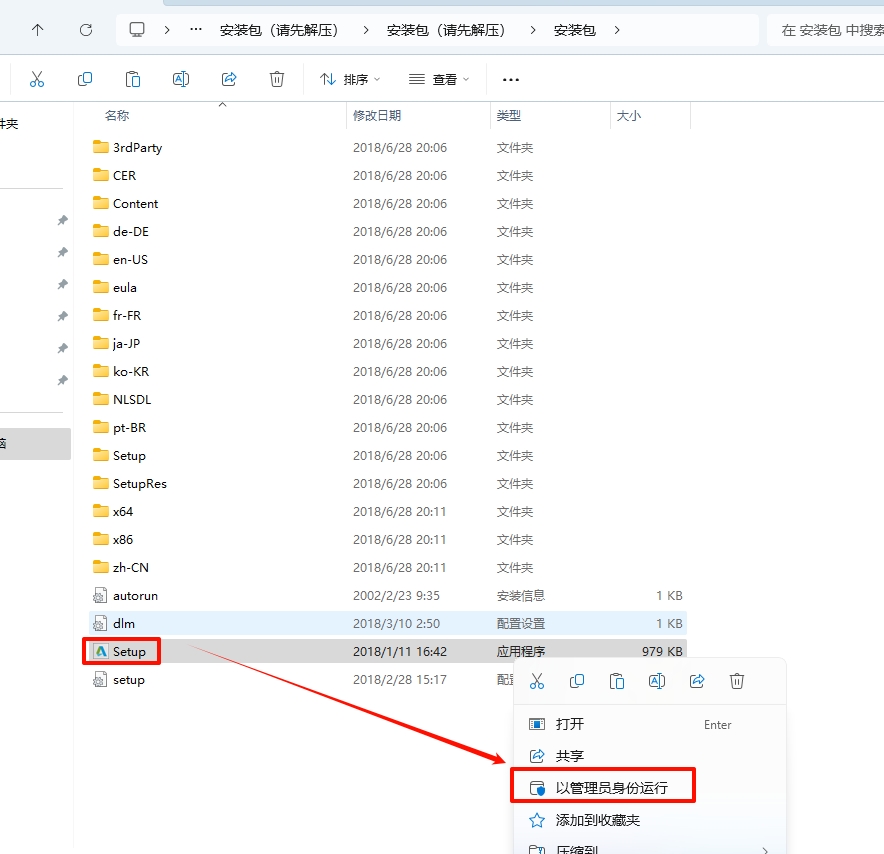884x854 pixels.
Task: Choose 添加到收藏夹 from context menu
Action: tap(597, 820)
